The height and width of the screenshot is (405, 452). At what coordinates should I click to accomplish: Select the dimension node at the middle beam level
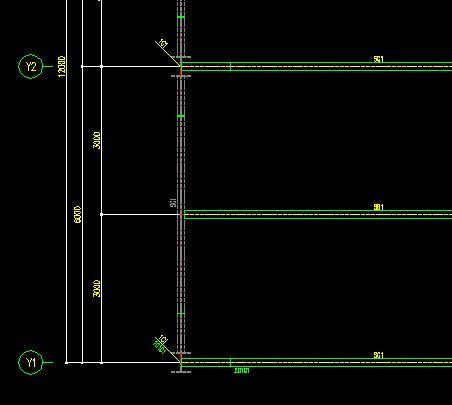click(x=101, y=215)
